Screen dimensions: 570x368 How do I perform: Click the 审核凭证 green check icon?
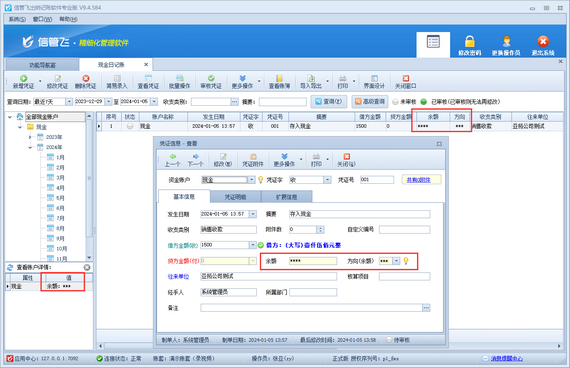(x=211, y=78)
